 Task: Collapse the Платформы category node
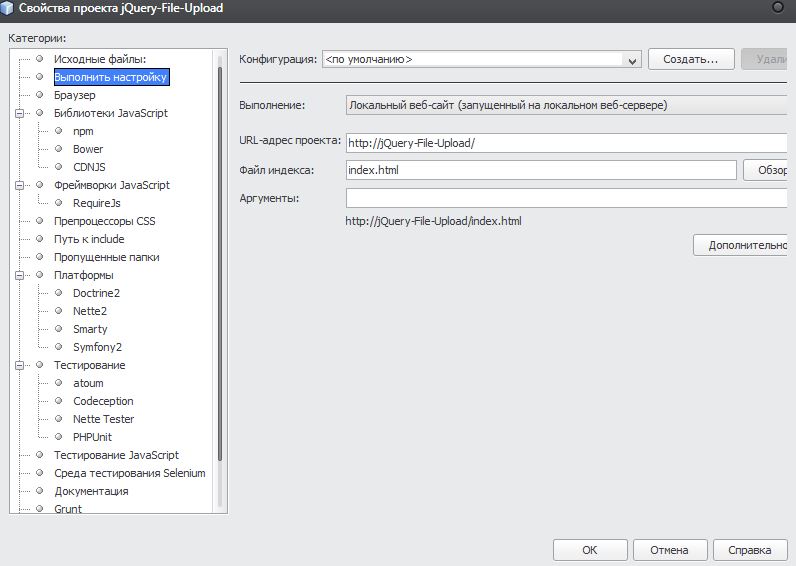19,275
